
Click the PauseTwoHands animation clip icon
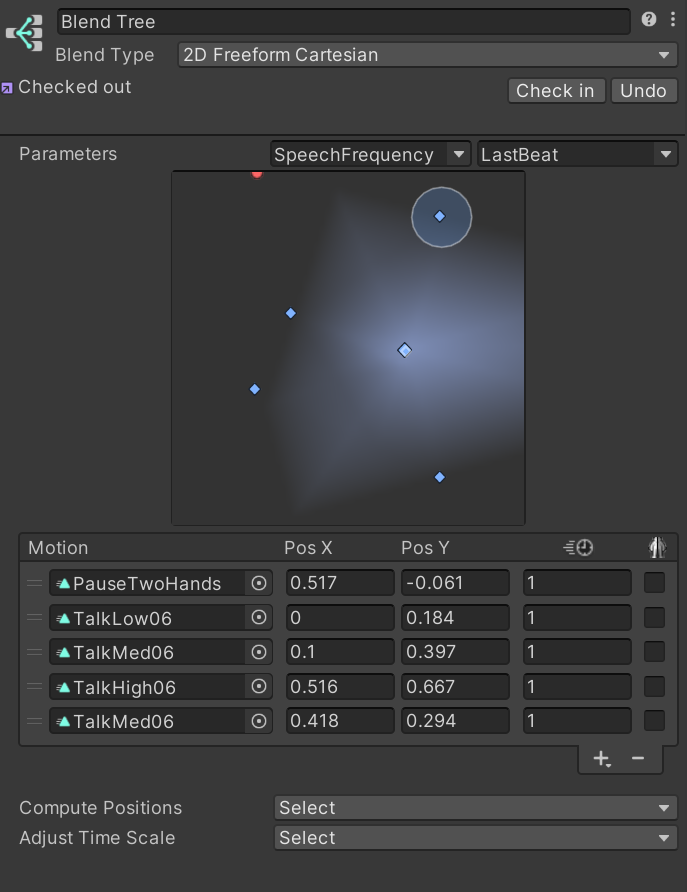(x=63, y=583)
